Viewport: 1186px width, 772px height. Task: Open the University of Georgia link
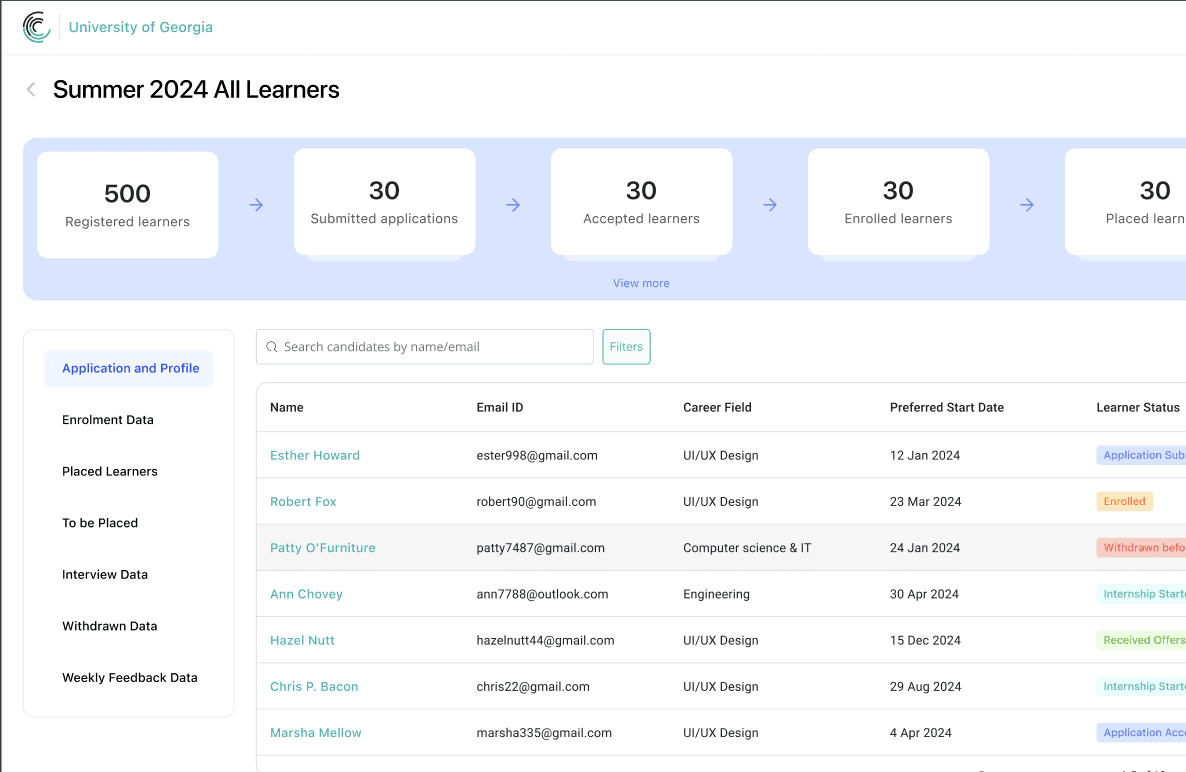141,27
